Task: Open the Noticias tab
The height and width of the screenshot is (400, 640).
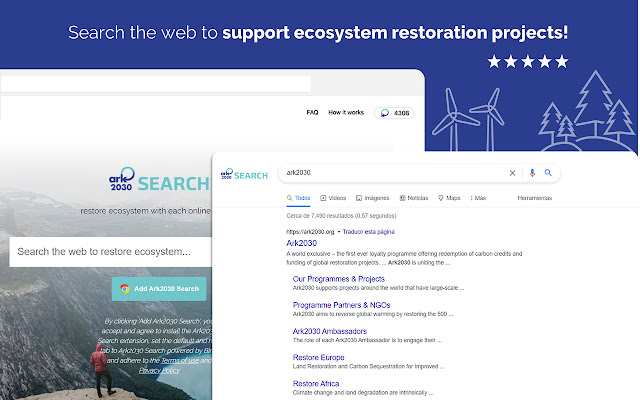Action: point(413,198)
